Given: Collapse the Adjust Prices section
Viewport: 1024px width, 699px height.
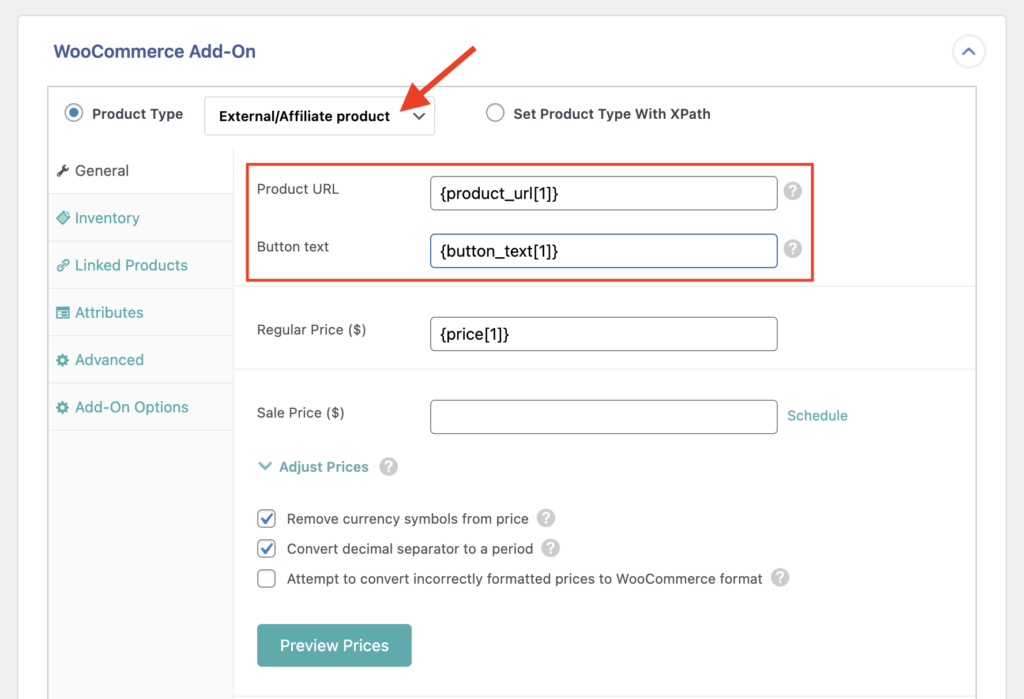Looking at the screenshot, I should point(265,467).
